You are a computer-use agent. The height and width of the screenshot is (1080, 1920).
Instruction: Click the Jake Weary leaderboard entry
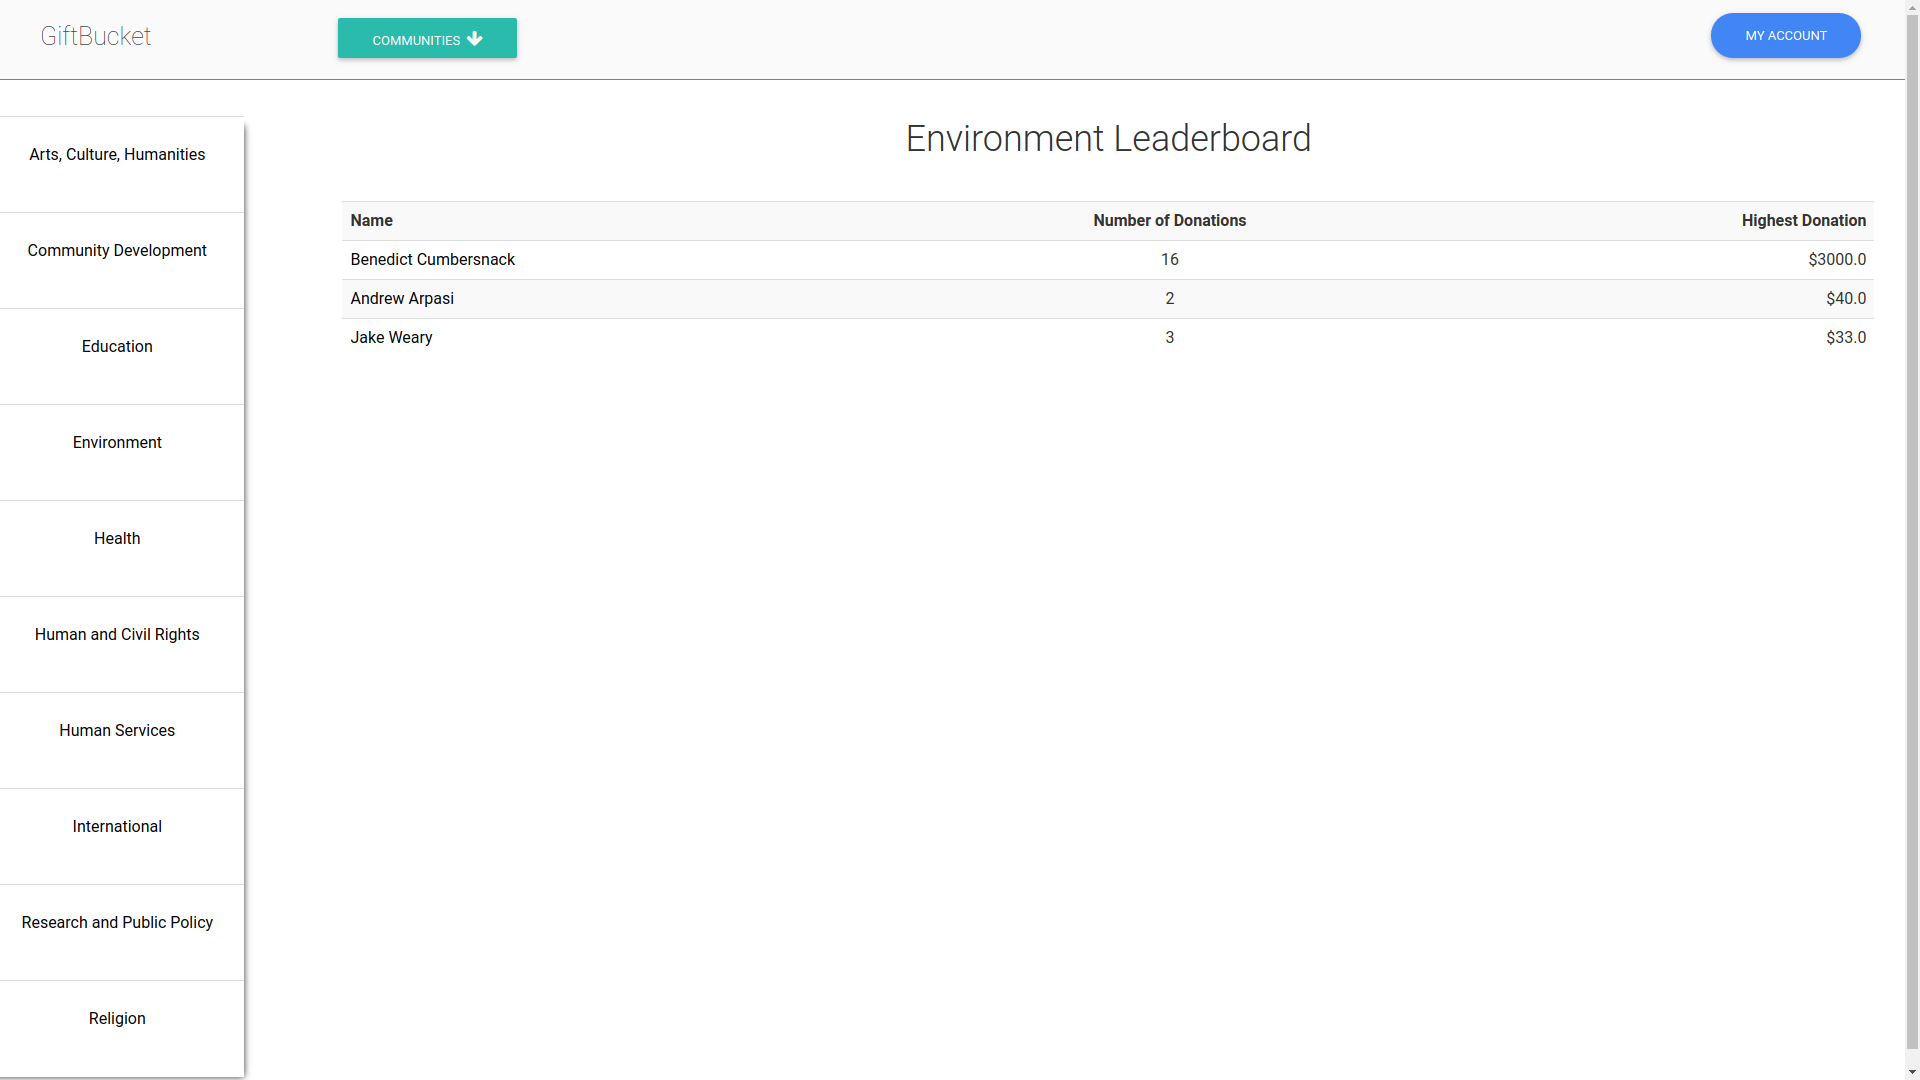pos(392,338)
